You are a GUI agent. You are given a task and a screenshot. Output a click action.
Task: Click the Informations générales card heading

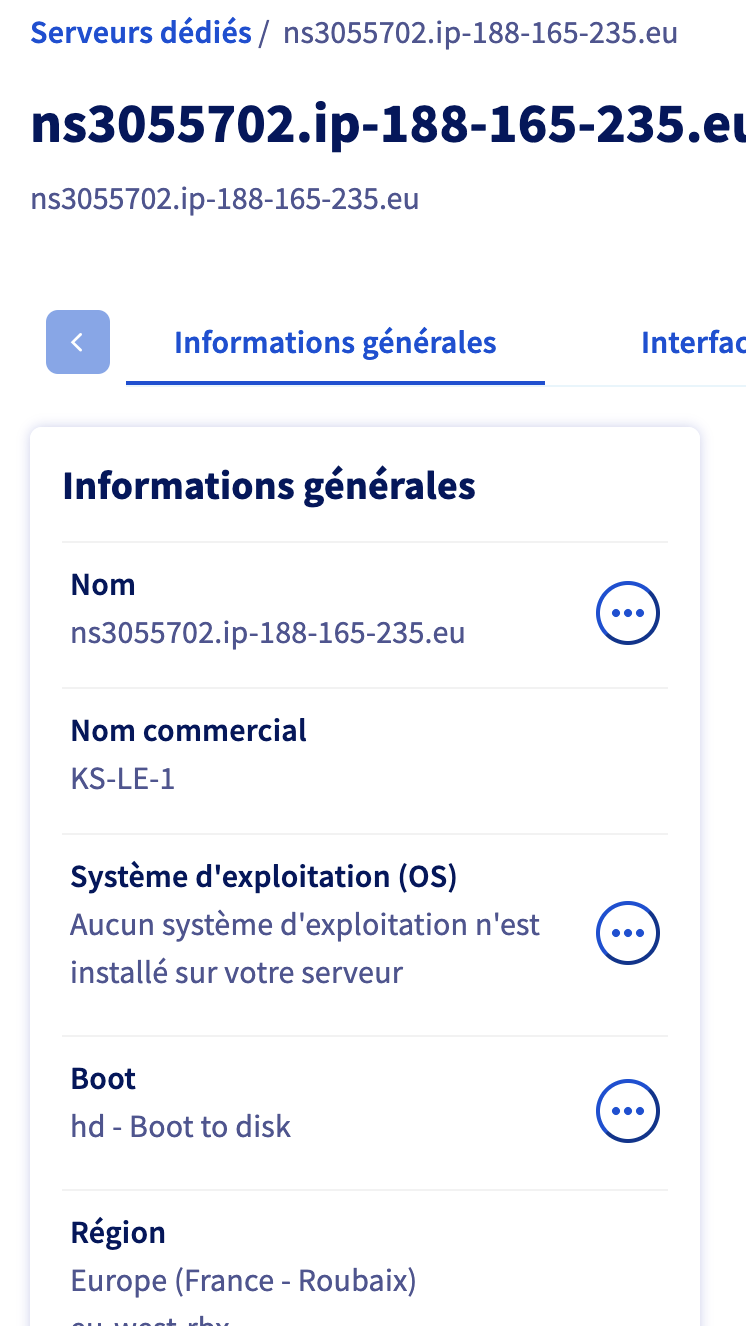[x=269, y=487]
